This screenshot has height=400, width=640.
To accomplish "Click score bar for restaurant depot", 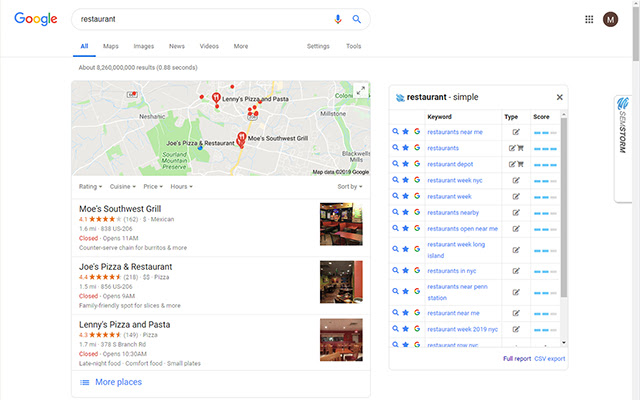I will click(x=545, y=165).
